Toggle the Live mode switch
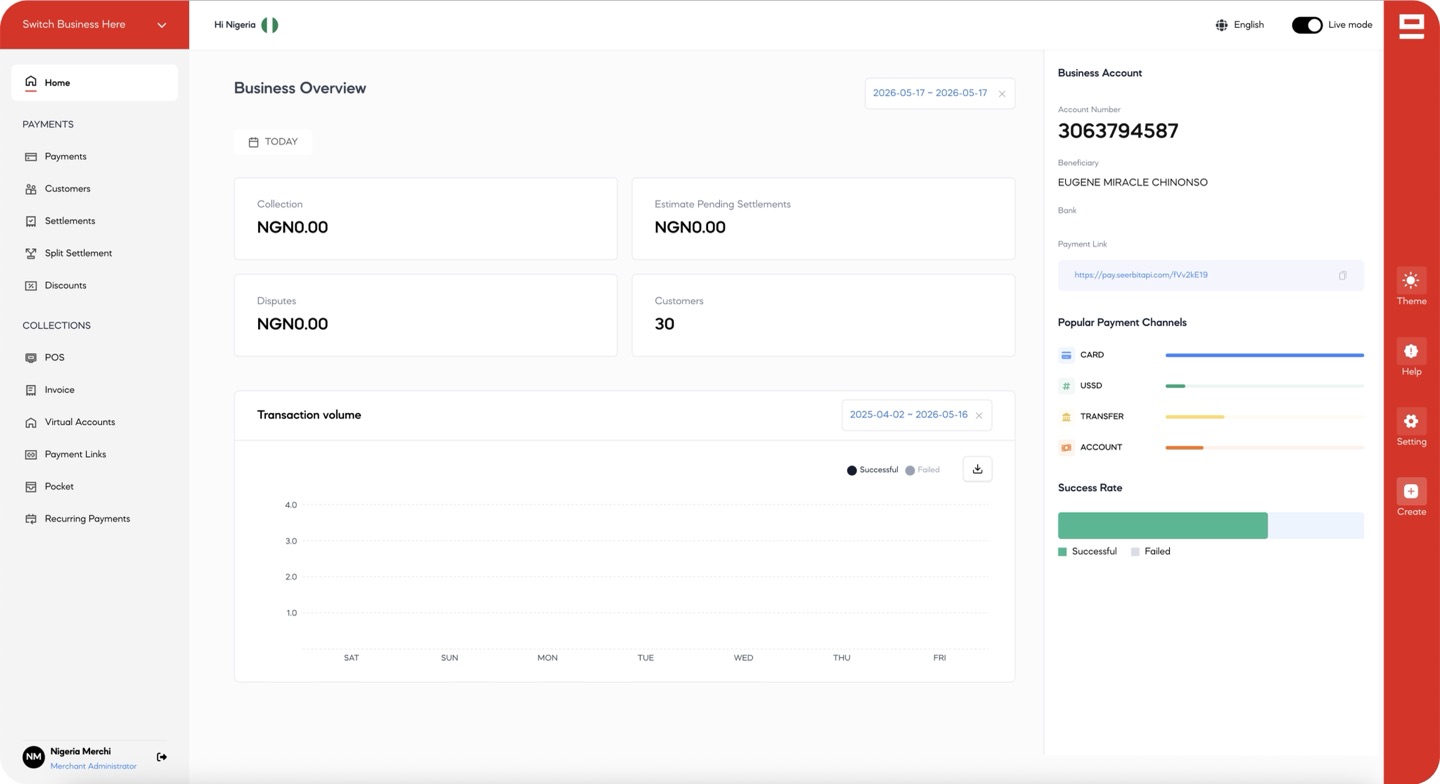Screen dimensions: 1440x784 [1307, 25]
